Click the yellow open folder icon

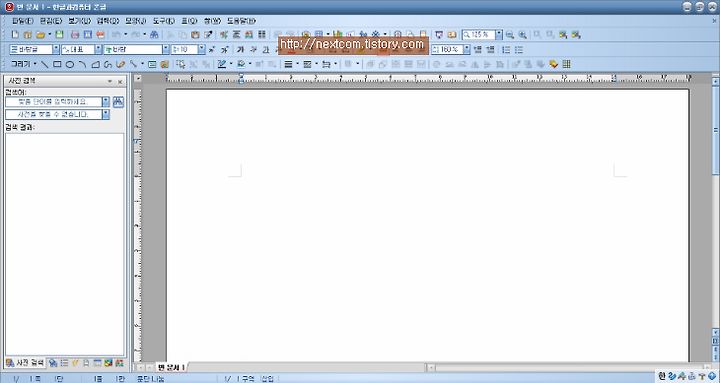tap(40, 34)
